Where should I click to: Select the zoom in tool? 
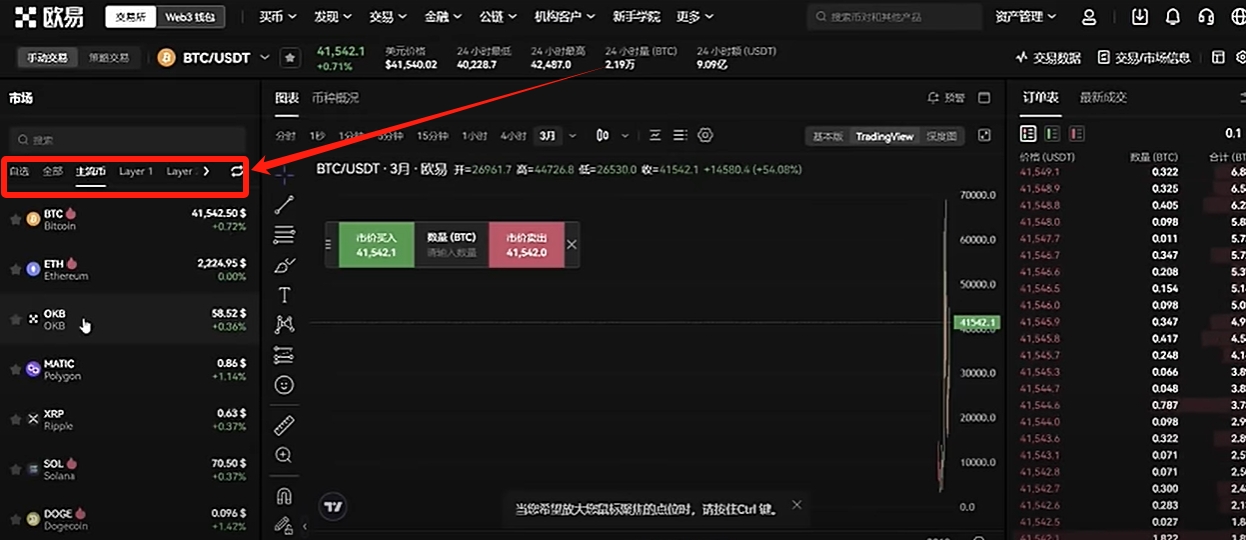284,455
